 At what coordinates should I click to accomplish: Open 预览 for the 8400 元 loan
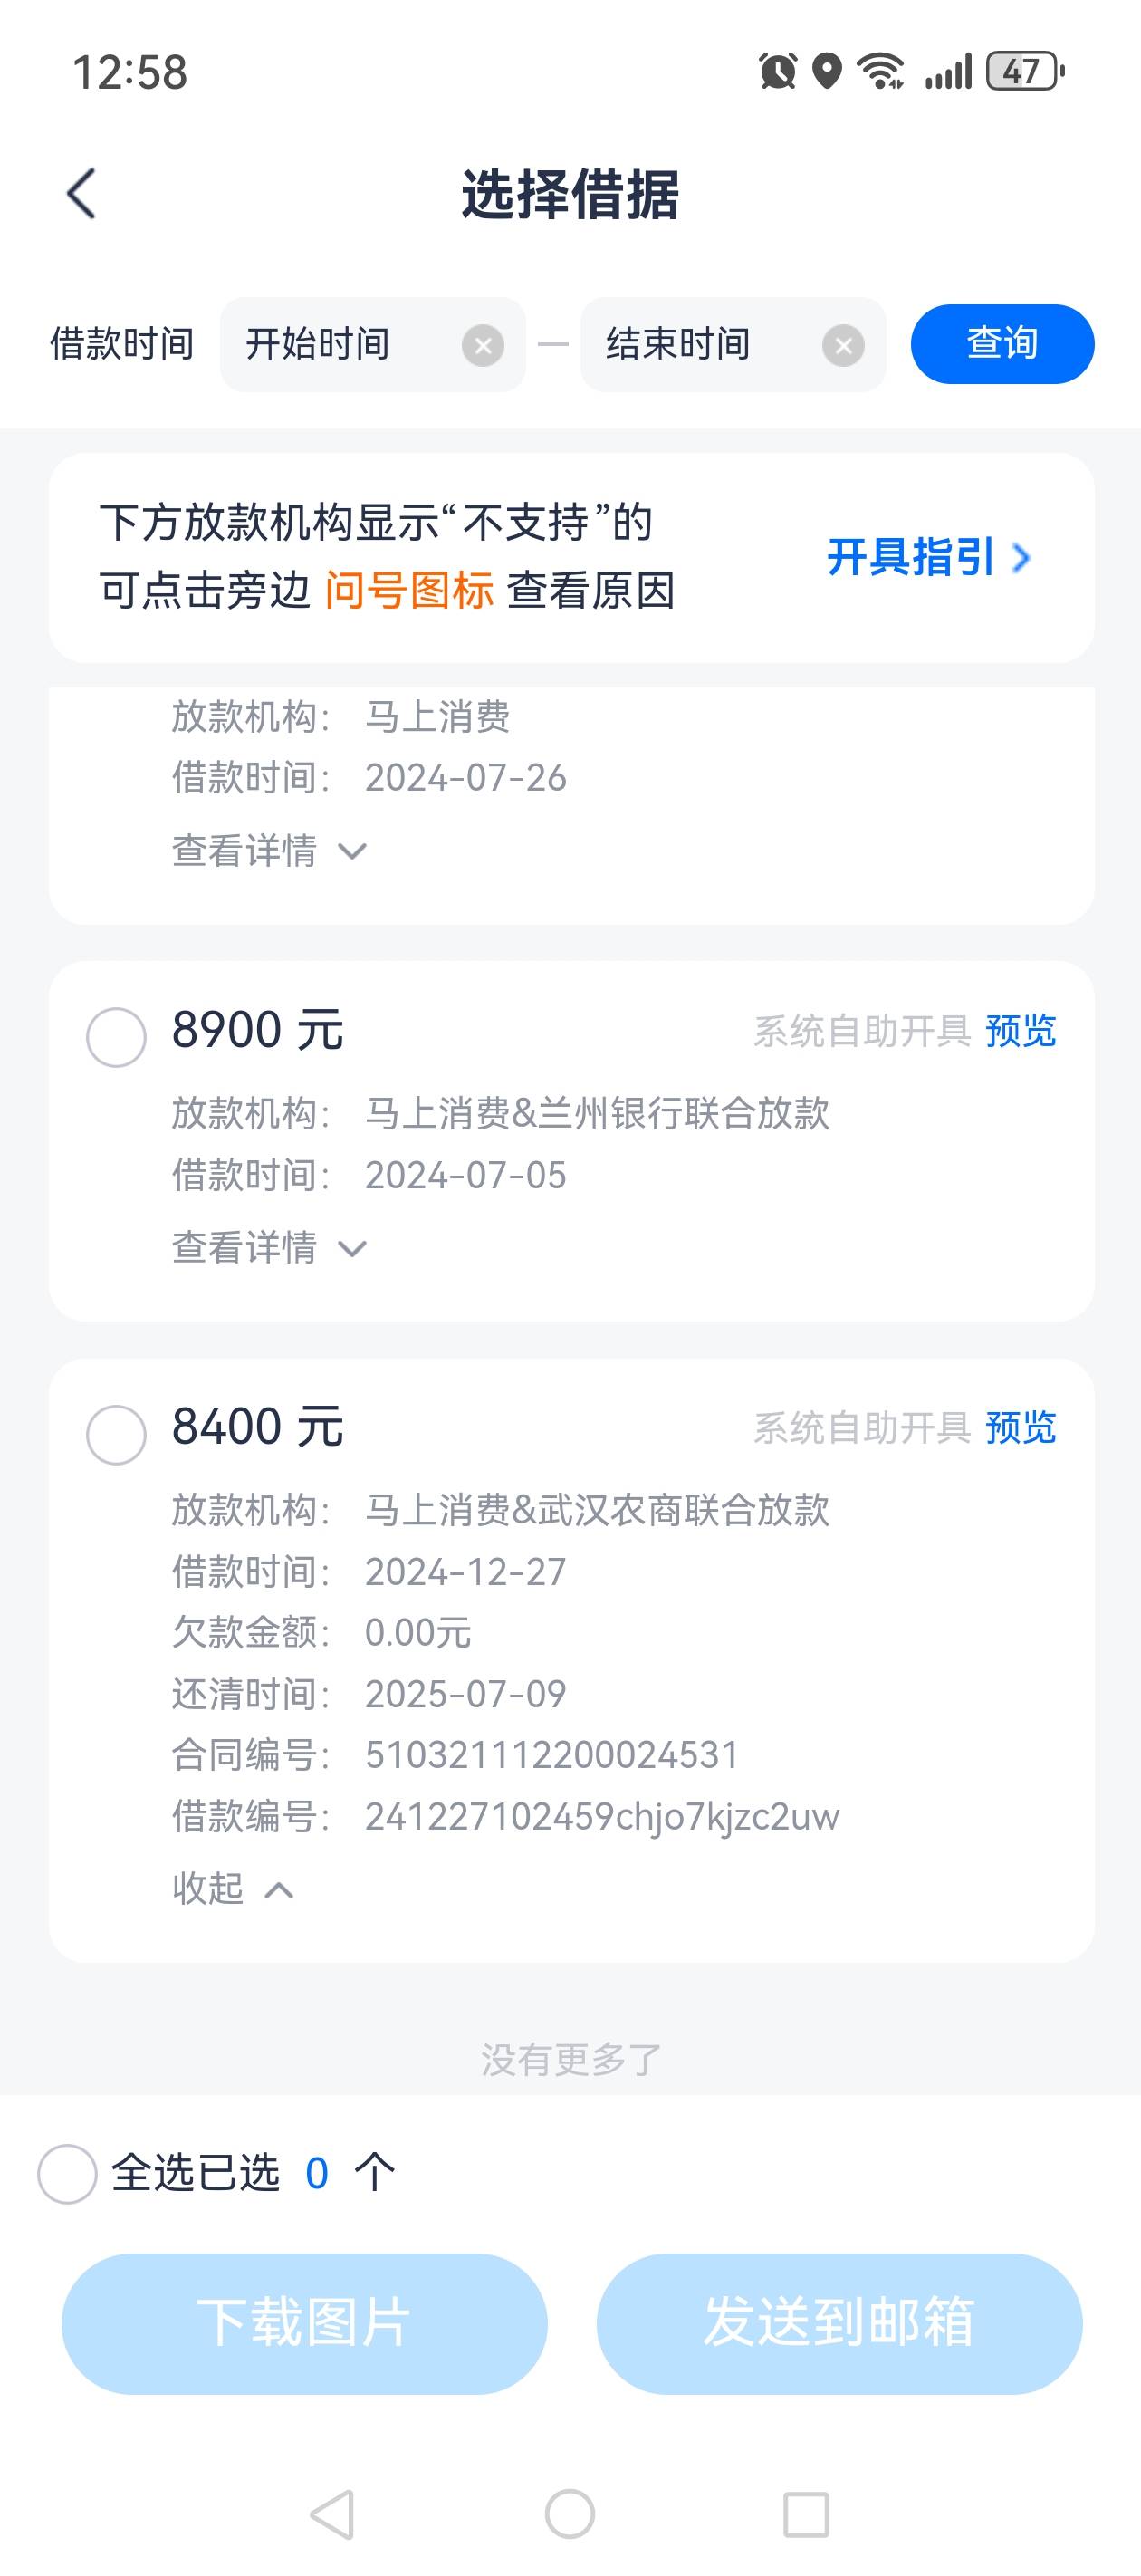pos(1020,1428)
